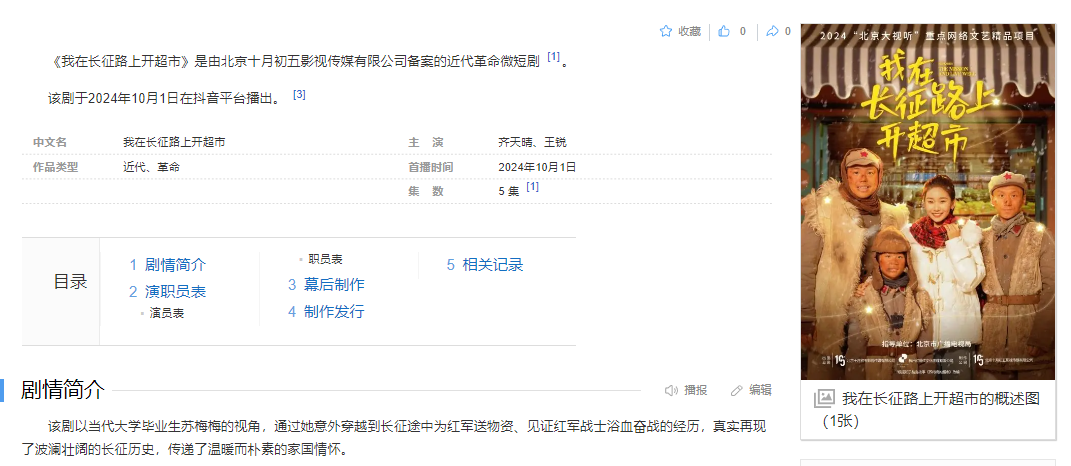Jump to 剧情简介 in table of contents

tap(175, 265)
